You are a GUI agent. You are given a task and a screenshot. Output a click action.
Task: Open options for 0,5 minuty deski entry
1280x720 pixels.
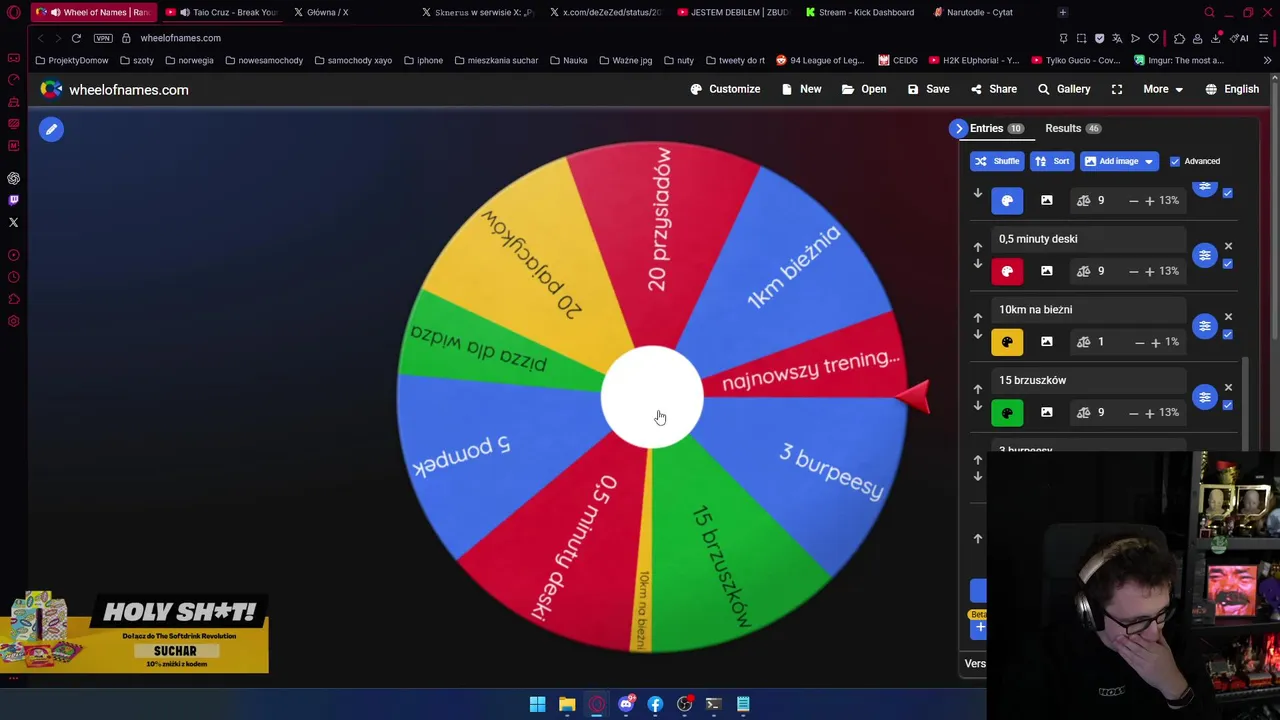pyautogui.click(x=1205, y=256)
